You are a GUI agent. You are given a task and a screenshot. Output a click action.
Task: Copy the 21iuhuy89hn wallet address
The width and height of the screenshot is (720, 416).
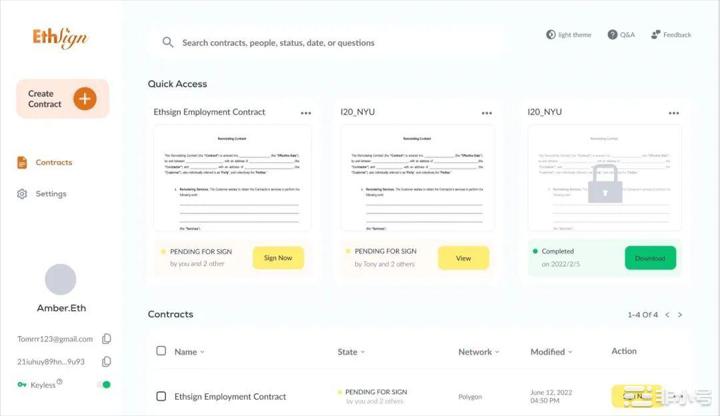(107, 362)
